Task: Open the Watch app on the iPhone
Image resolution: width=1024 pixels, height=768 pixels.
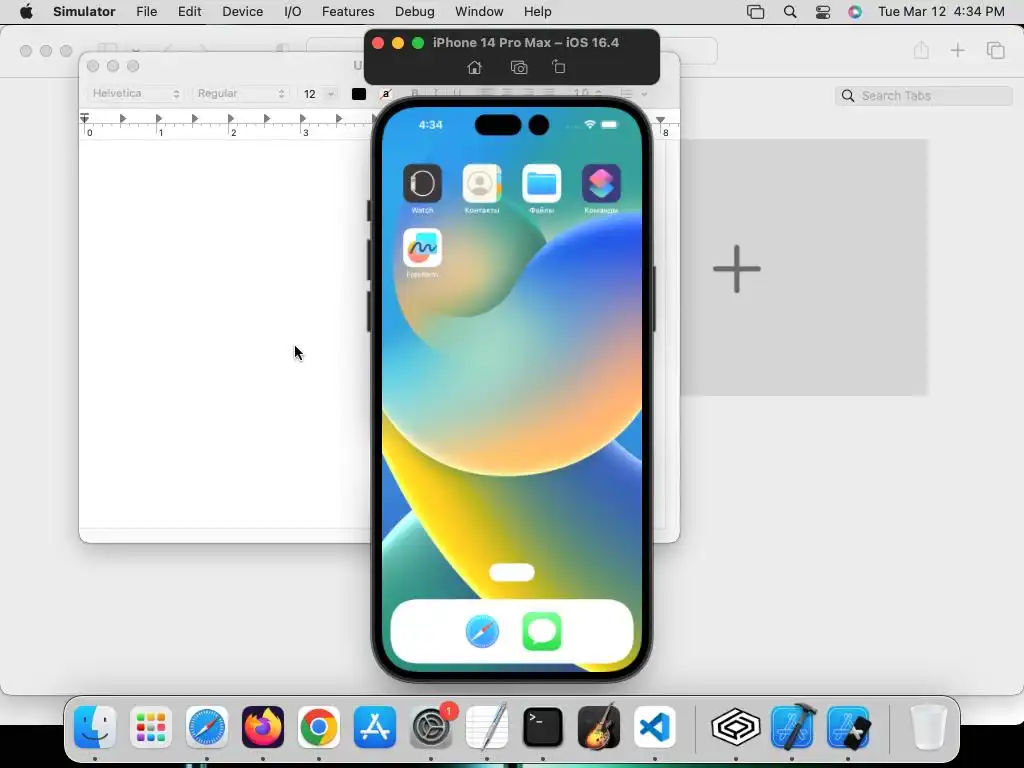Action: 423,184
